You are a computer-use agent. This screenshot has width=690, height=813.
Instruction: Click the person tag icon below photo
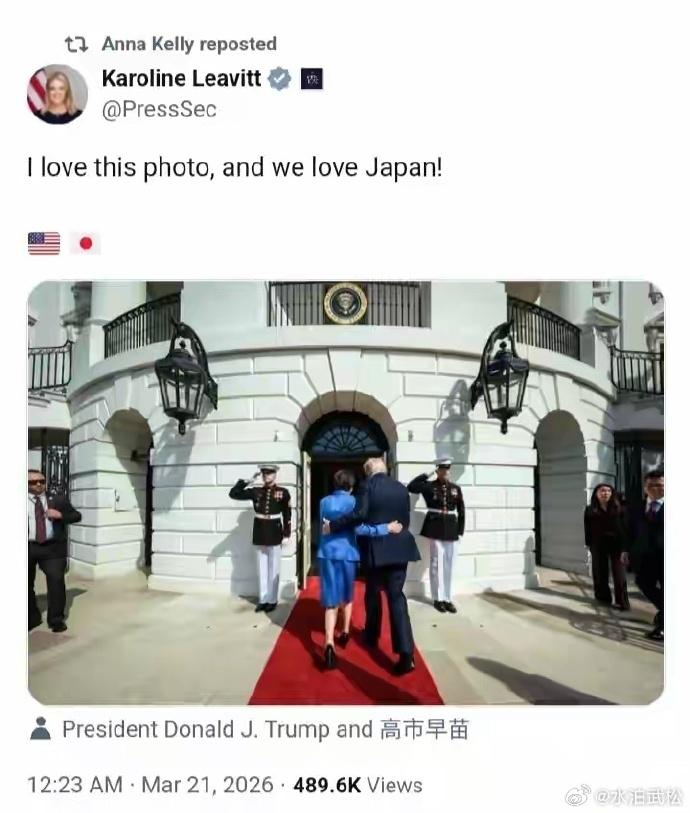click(40, 728)
